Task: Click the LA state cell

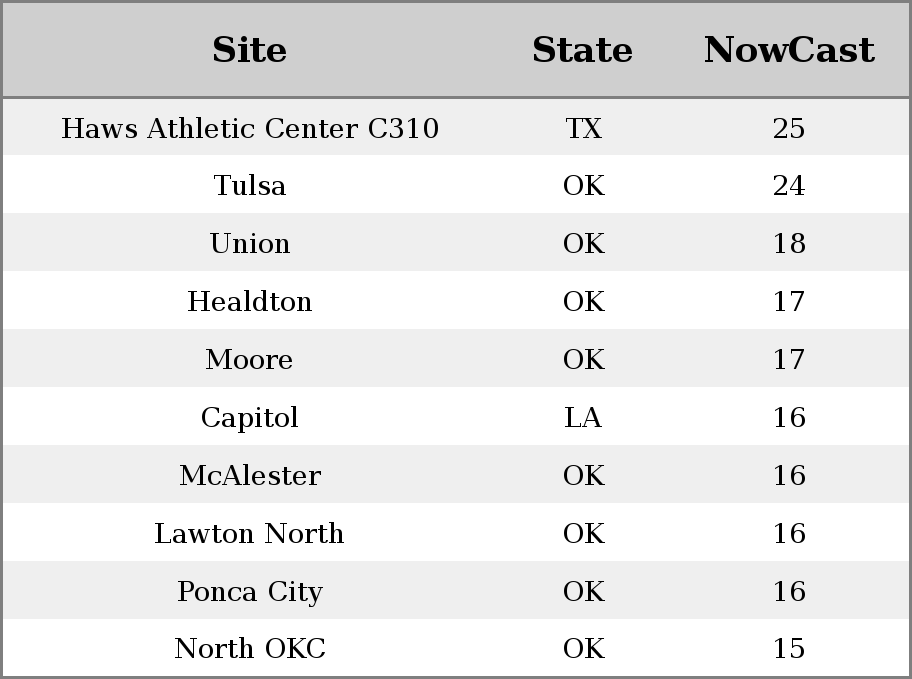Action: pos(583,418)
